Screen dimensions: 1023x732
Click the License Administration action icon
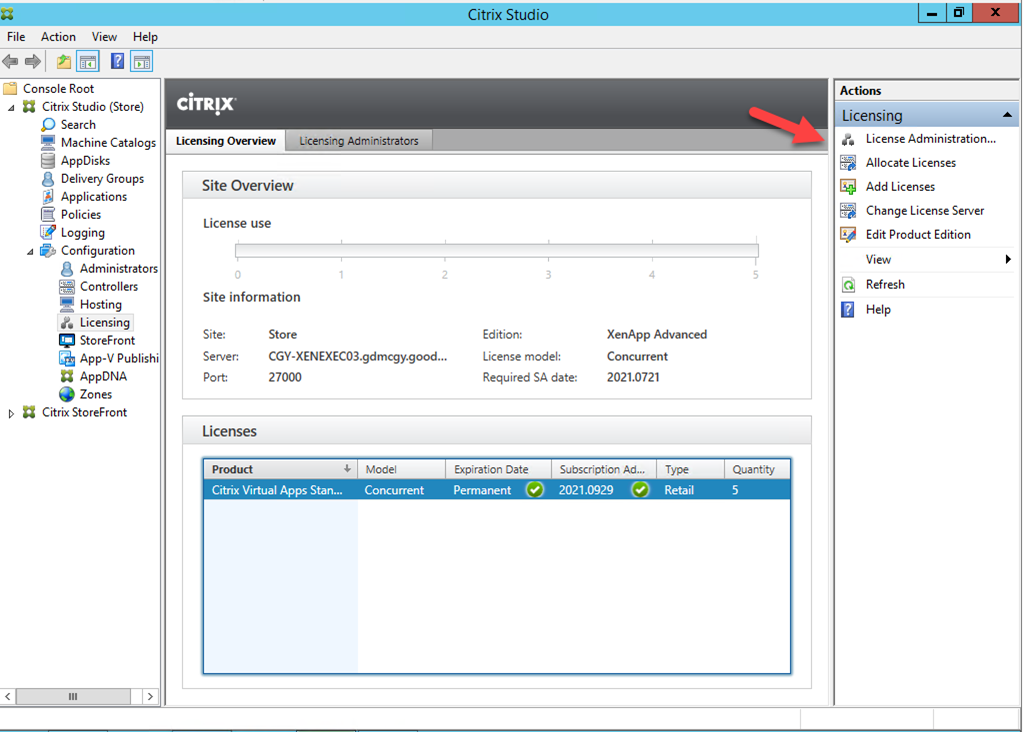848,139
